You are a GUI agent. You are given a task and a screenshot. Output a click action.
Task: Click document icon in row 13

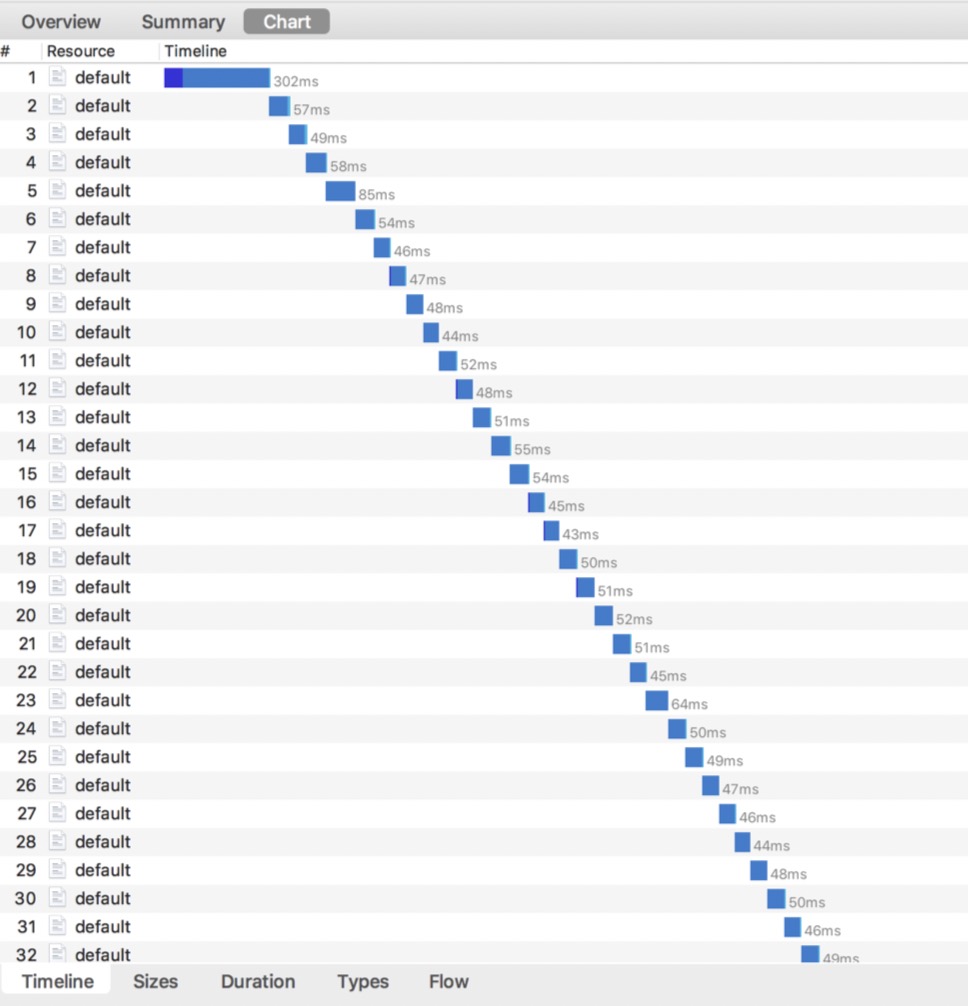58,416
